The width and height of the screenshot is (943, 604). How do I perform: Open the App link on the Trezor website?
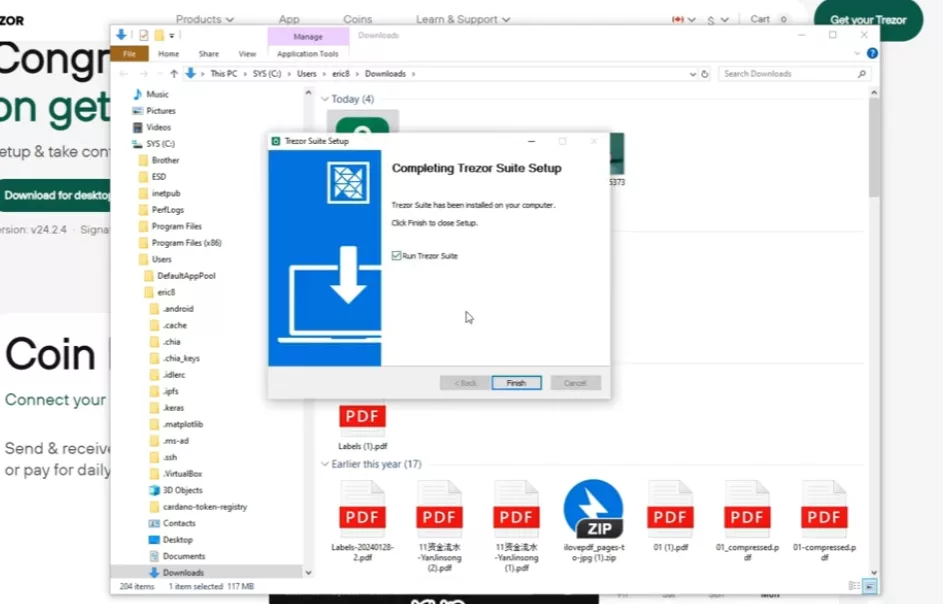289,19
